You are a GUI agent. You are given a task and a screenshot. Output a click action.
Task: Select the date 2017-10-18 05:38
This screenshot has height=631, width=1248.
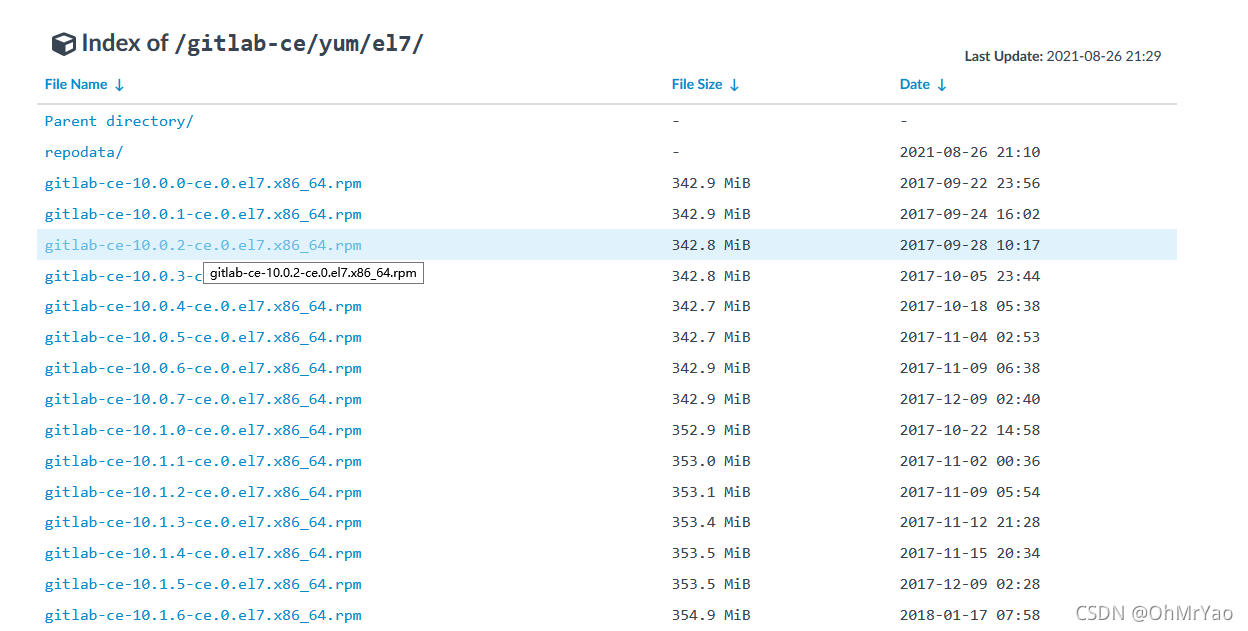click(x=970, y=306)
